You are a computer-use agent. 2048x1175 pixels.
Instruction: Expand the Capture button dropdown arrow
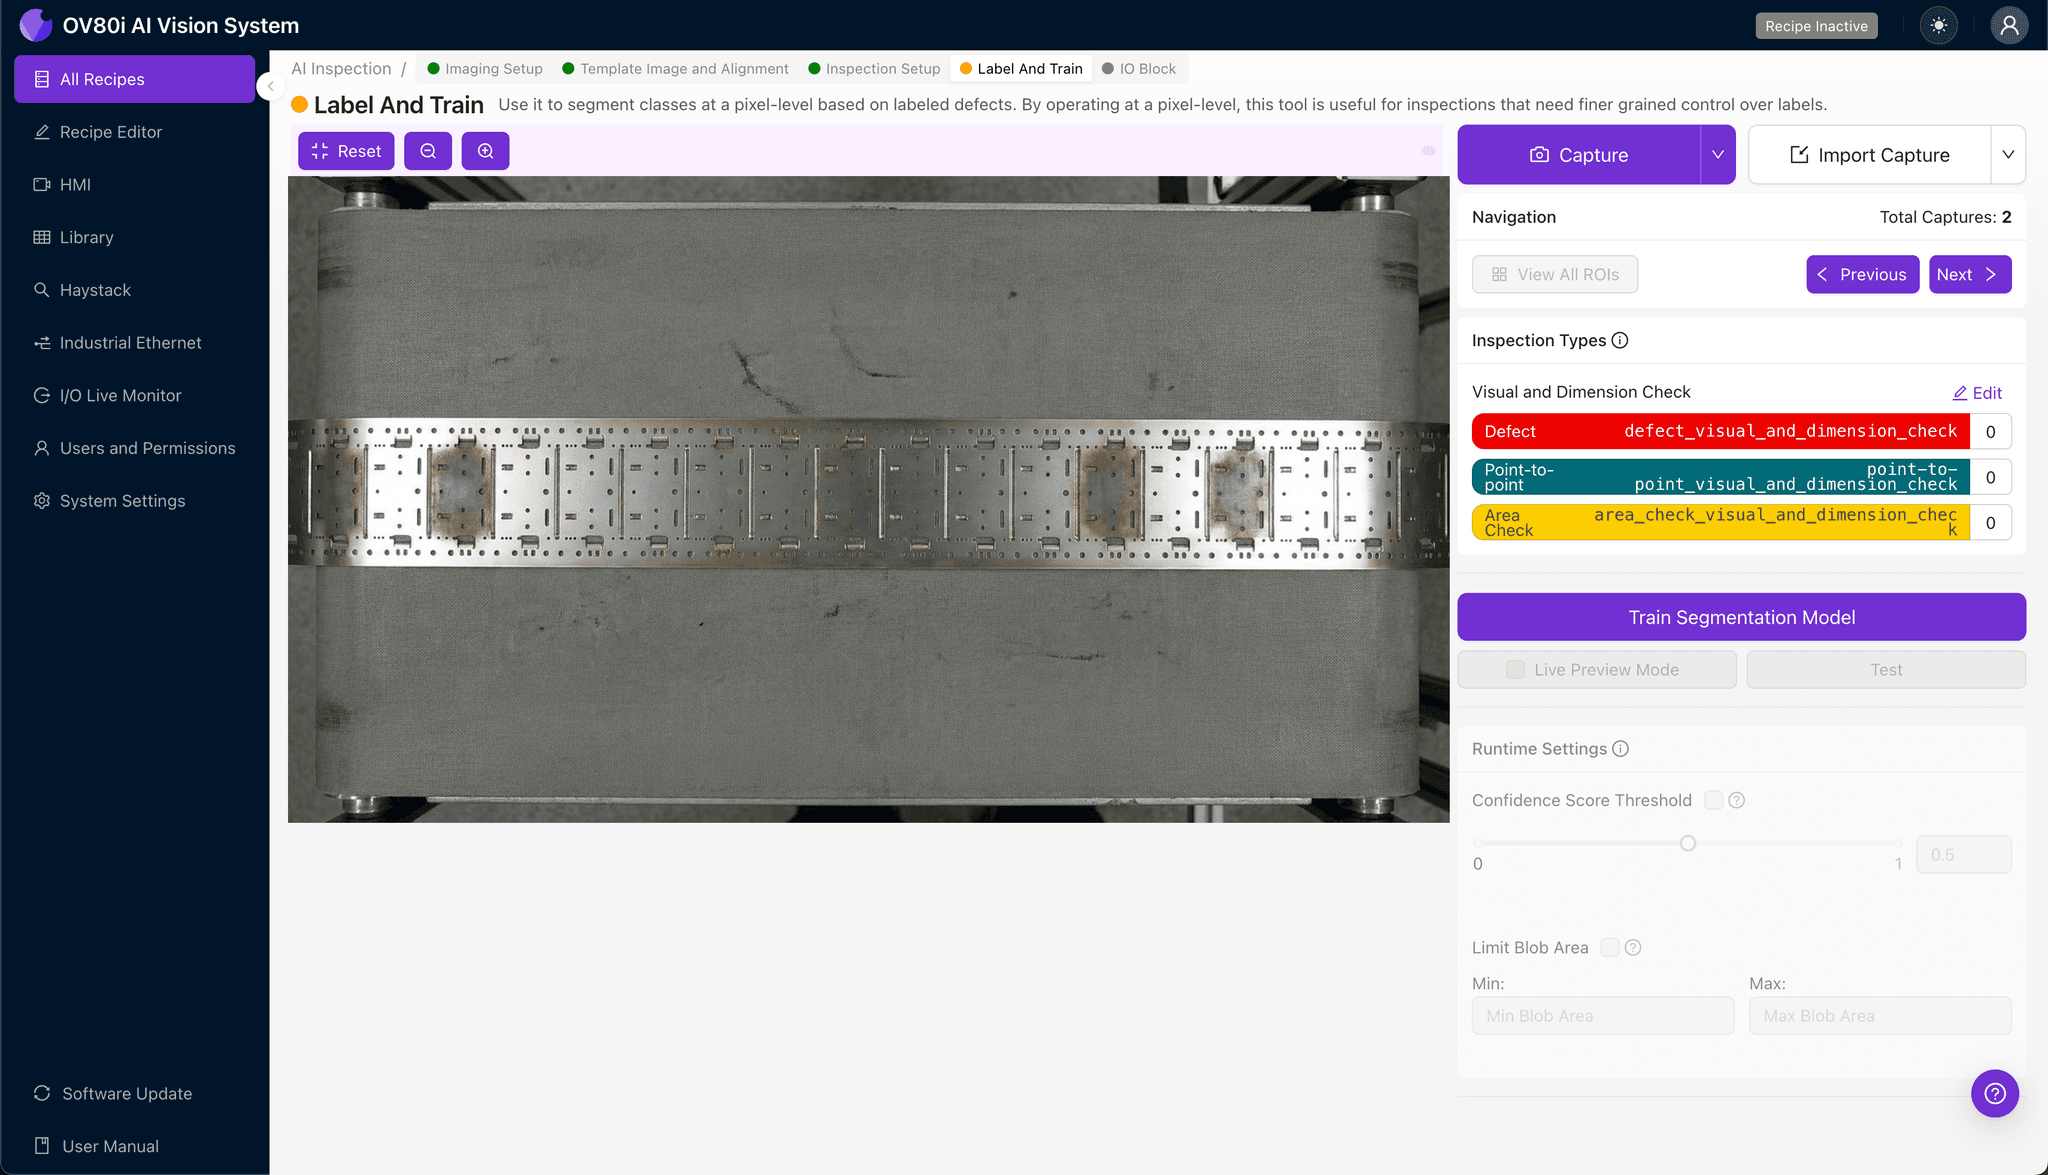(x=1717, y=155)
